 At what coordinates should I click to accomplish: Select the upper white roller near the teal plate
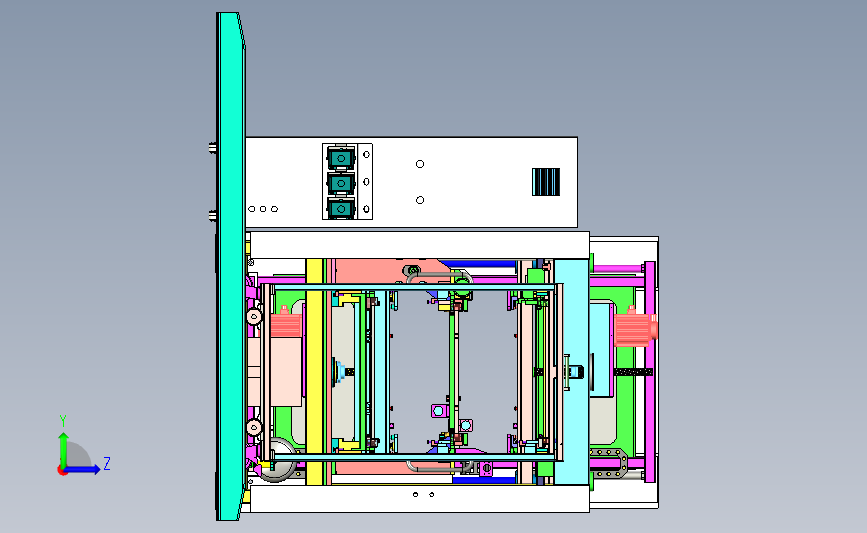[x=254, y=317]
